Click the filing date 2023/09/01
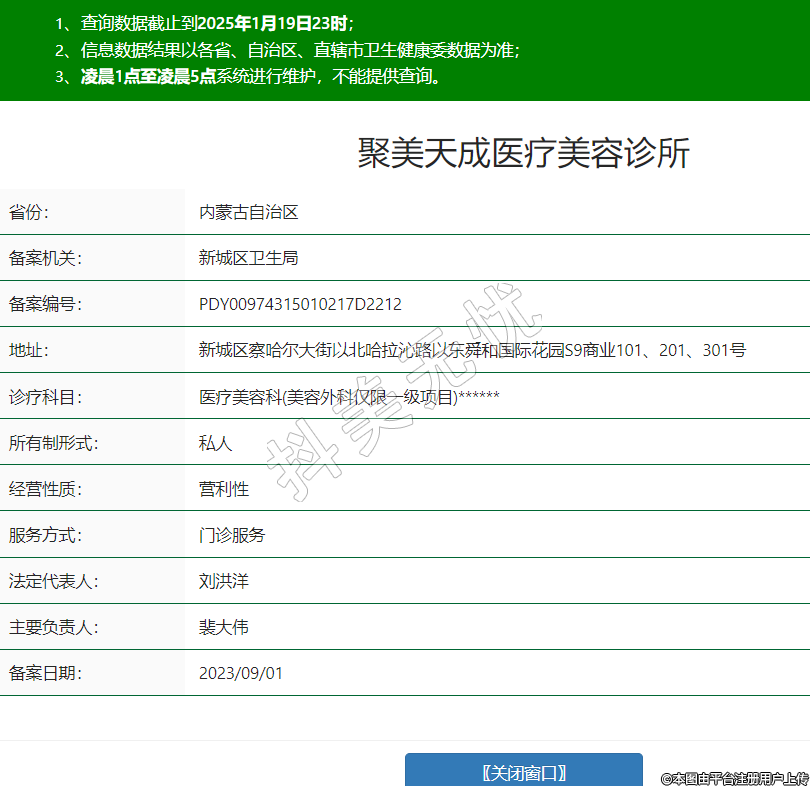 click(x=241, y=673)
